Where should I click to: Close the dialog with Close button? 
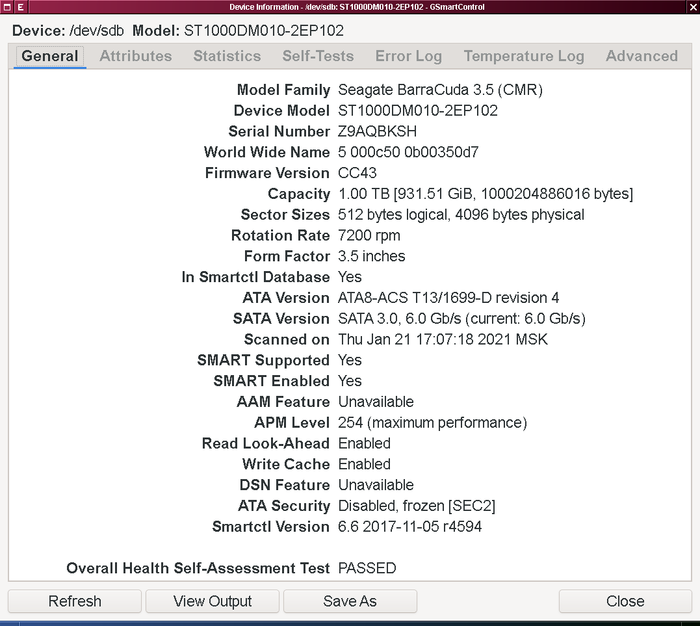tap(625, 601)
